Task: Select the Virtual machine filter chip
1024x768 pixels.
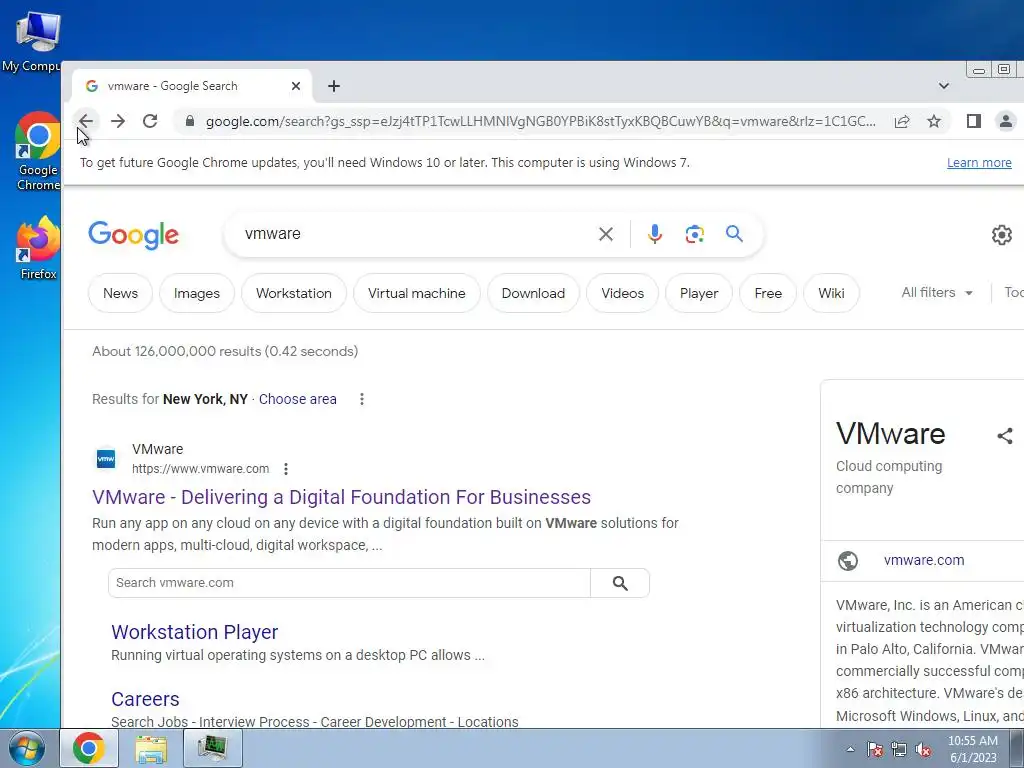Action: coord(417,293)
